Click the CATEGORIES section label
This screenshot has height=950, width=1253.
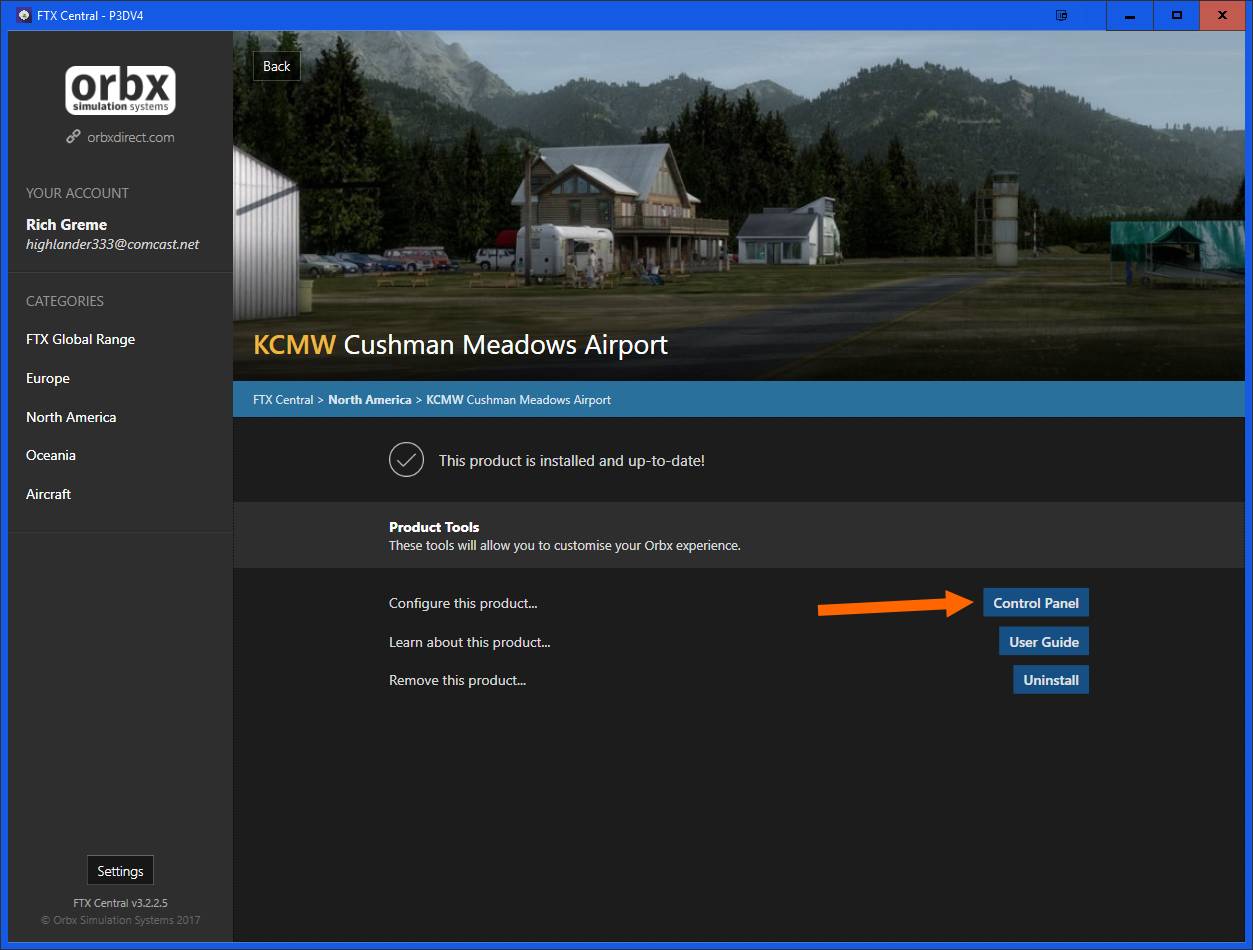pyautogui.click(x=65, y=301)
